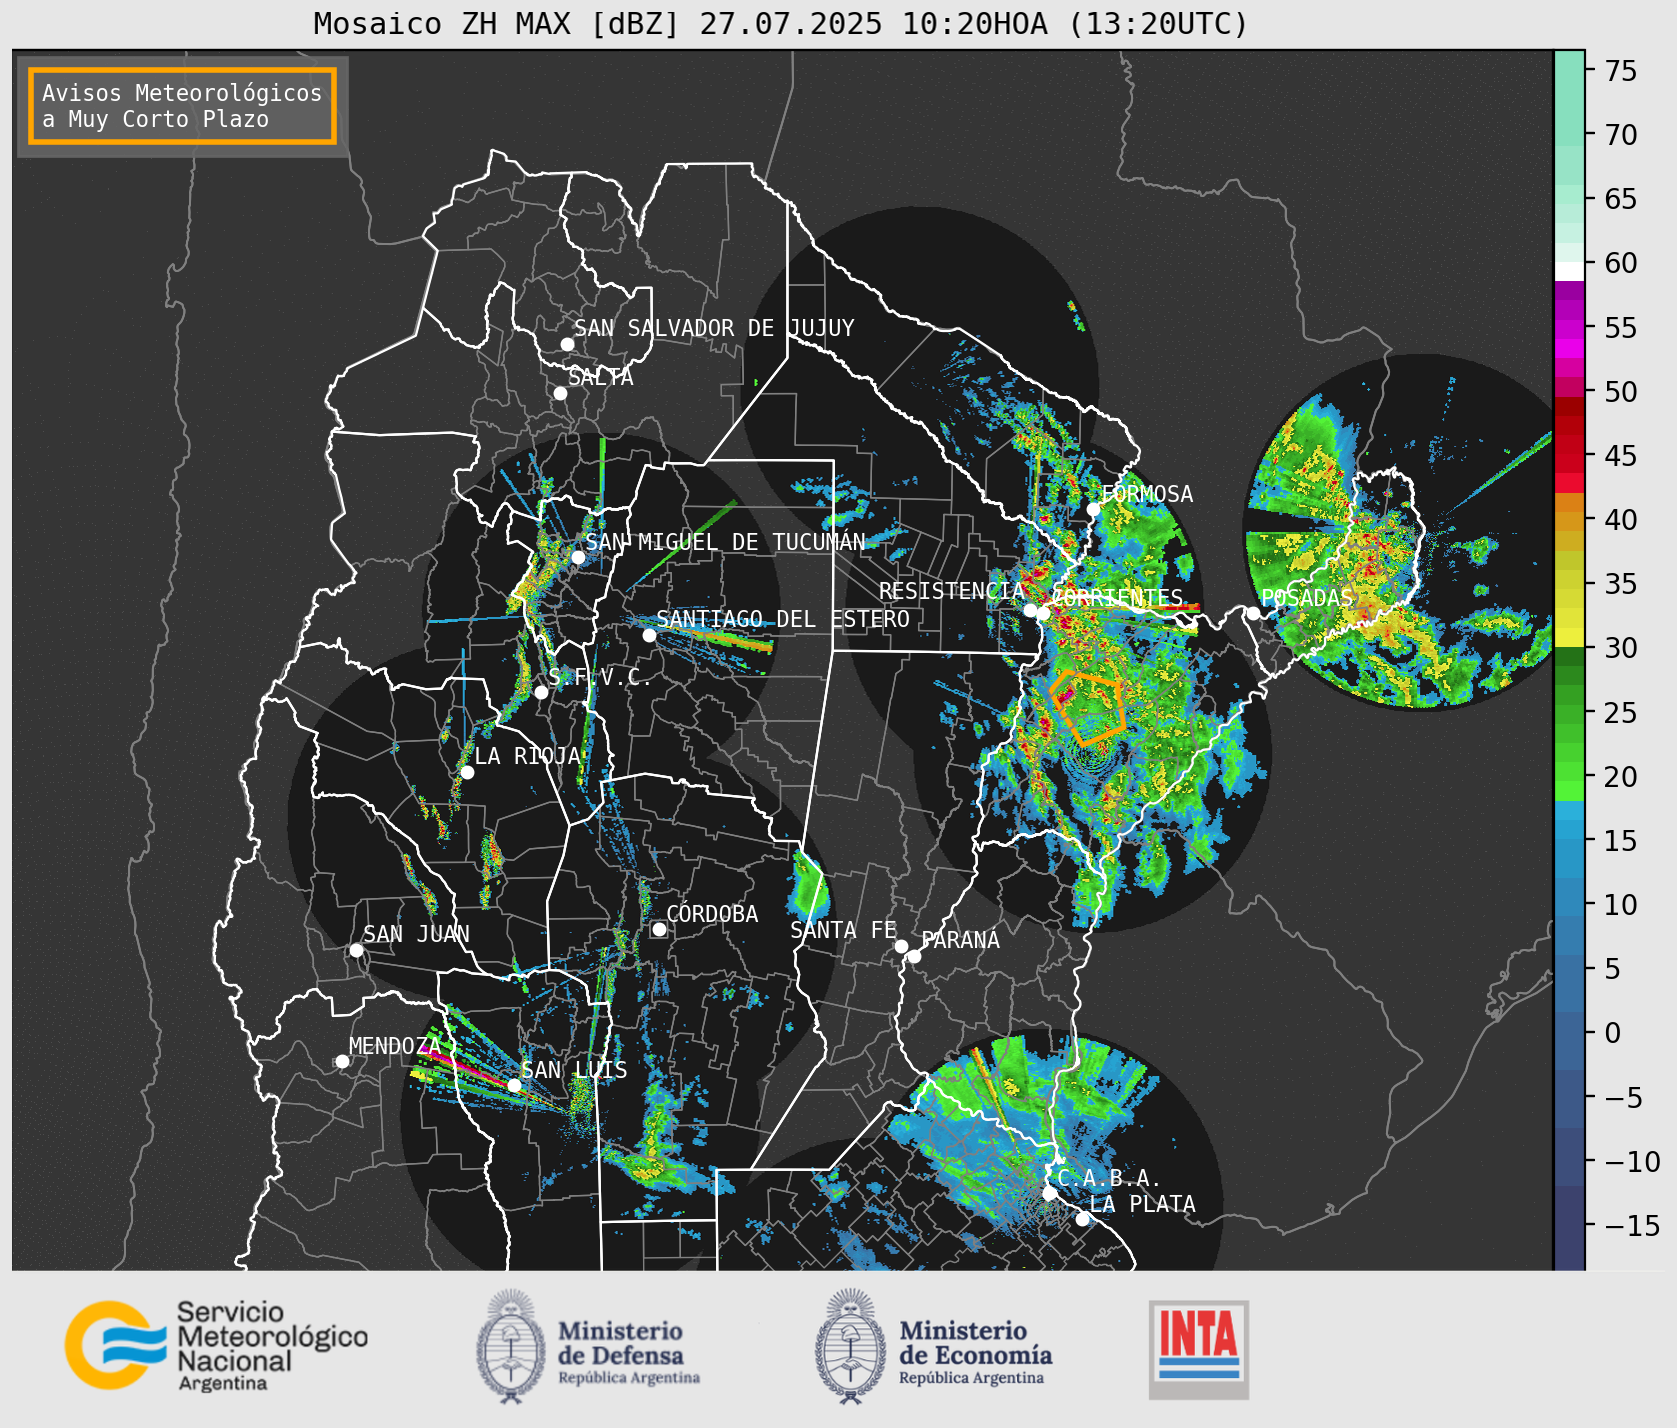Click the SAN MIGUEL DE TUCUMÁN label

pos(725,542)
